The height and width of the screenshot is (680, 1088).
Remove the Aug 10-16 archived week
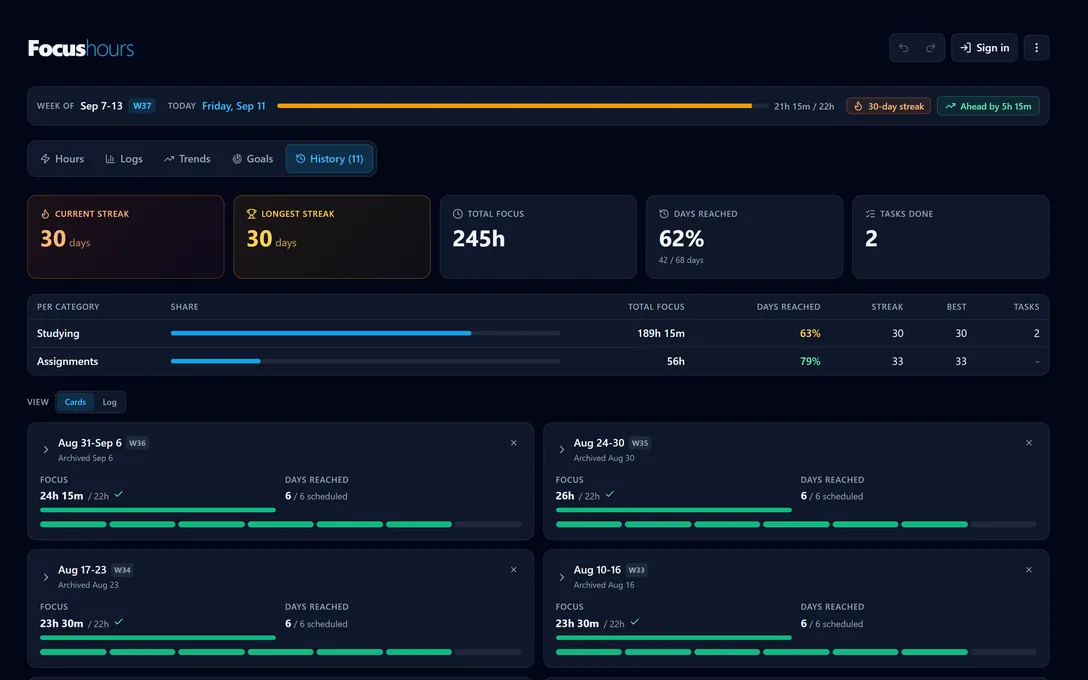pyautogui.click(x=1029, y=570)
